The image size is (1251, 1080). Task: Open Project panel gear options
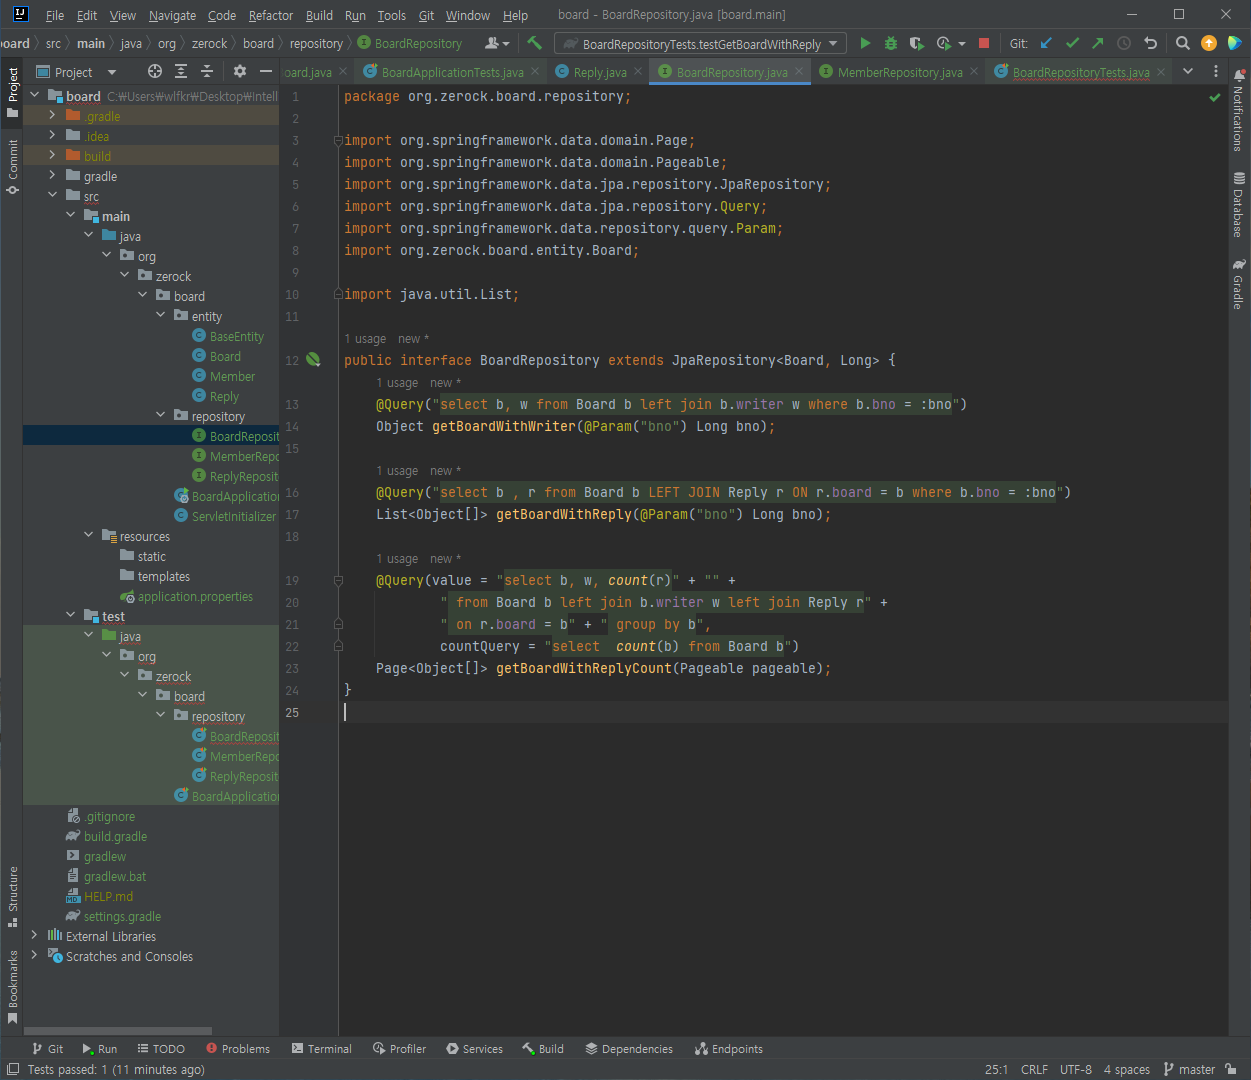[240, 71]
